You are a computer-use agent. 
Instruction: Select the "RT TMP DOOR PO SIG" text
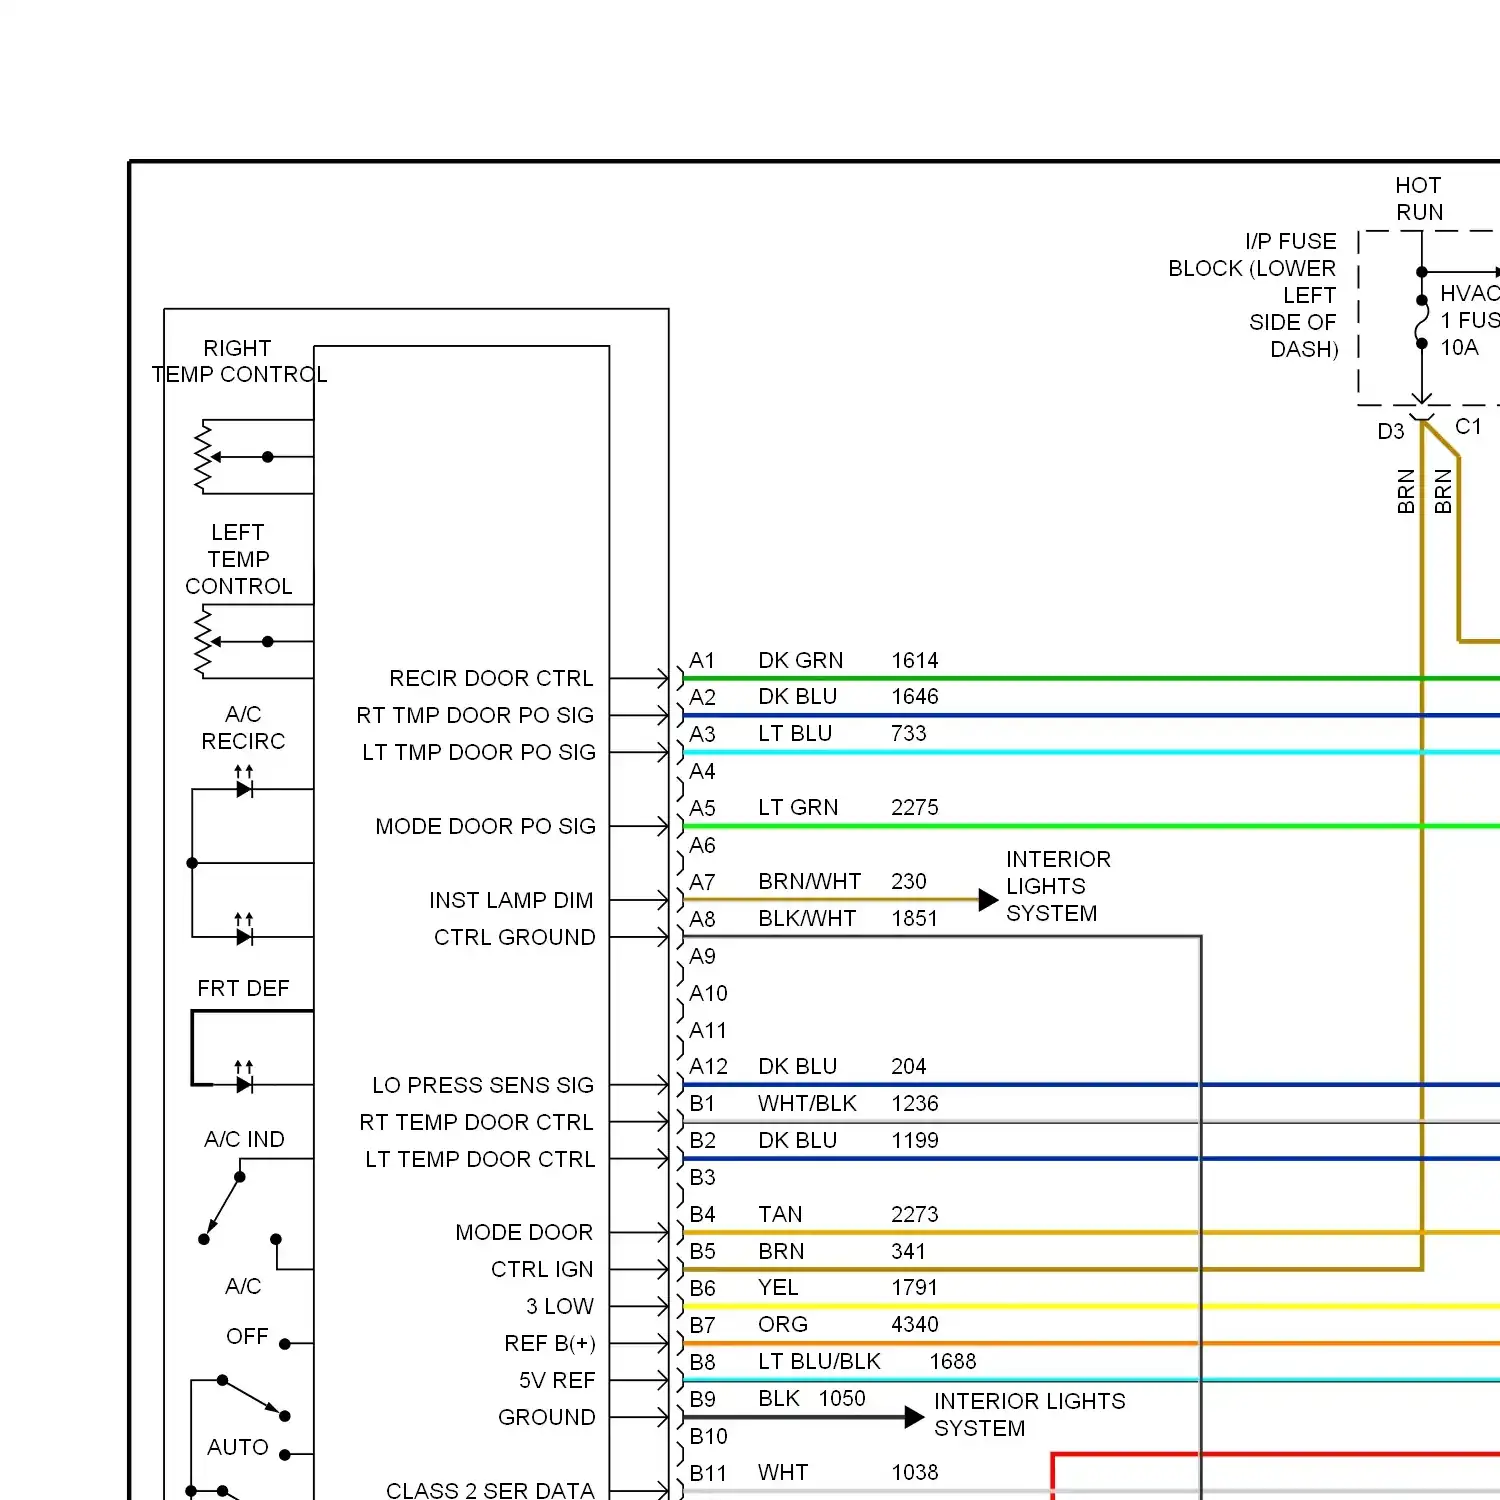pyautogui.click(x=475, y=715)
